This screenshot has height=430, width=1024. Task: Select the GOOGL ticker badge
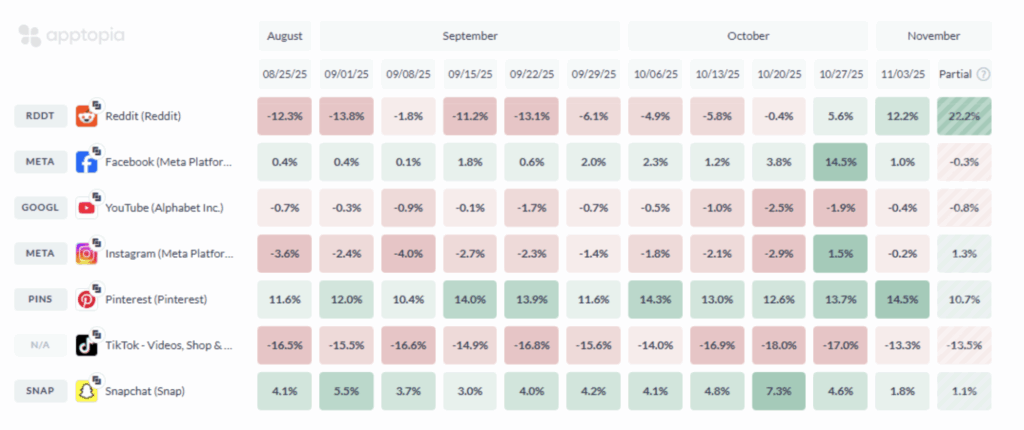tap(40, 208)
